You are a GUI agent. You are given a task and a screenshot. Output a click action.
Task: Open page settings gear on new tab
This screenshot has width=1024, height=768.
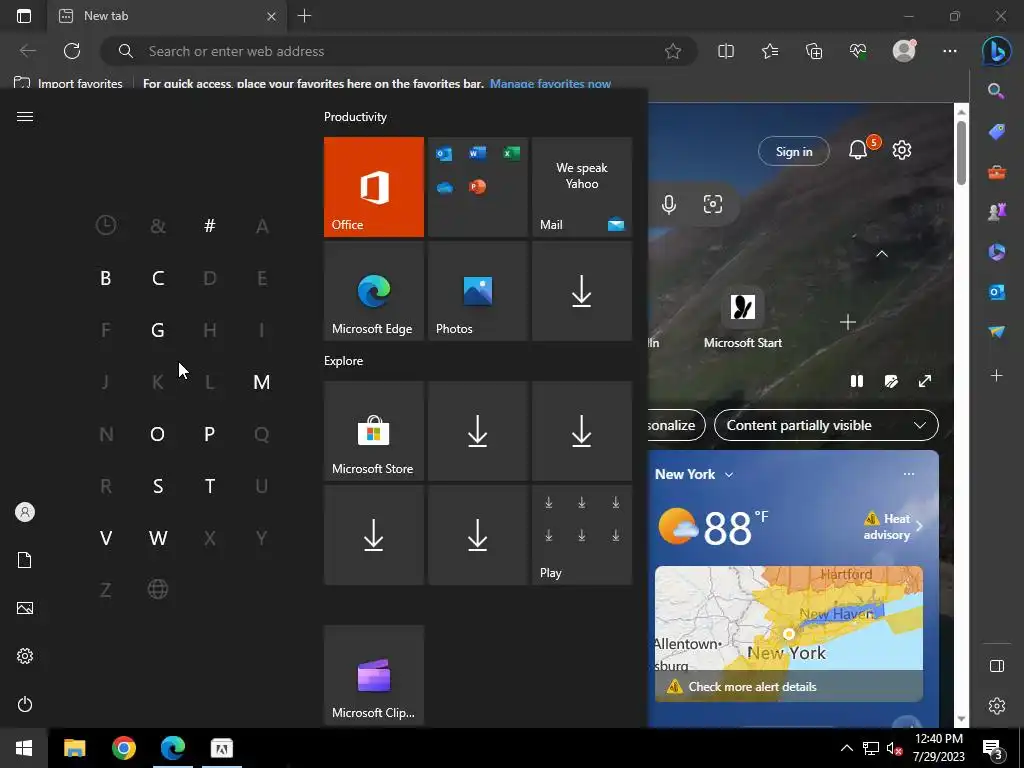(x=902, y=151)
